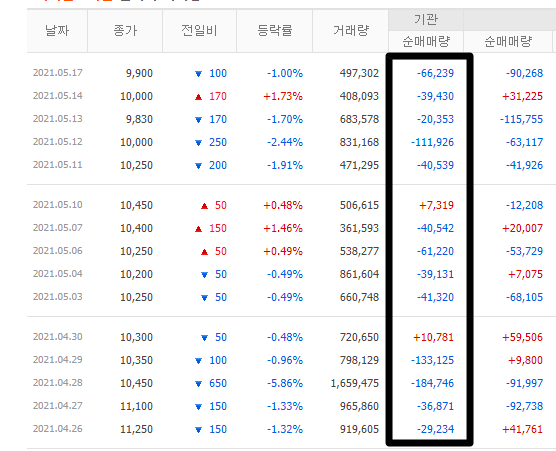Click the 전일비 column header
Screen dimensions: 556x451
199,30
